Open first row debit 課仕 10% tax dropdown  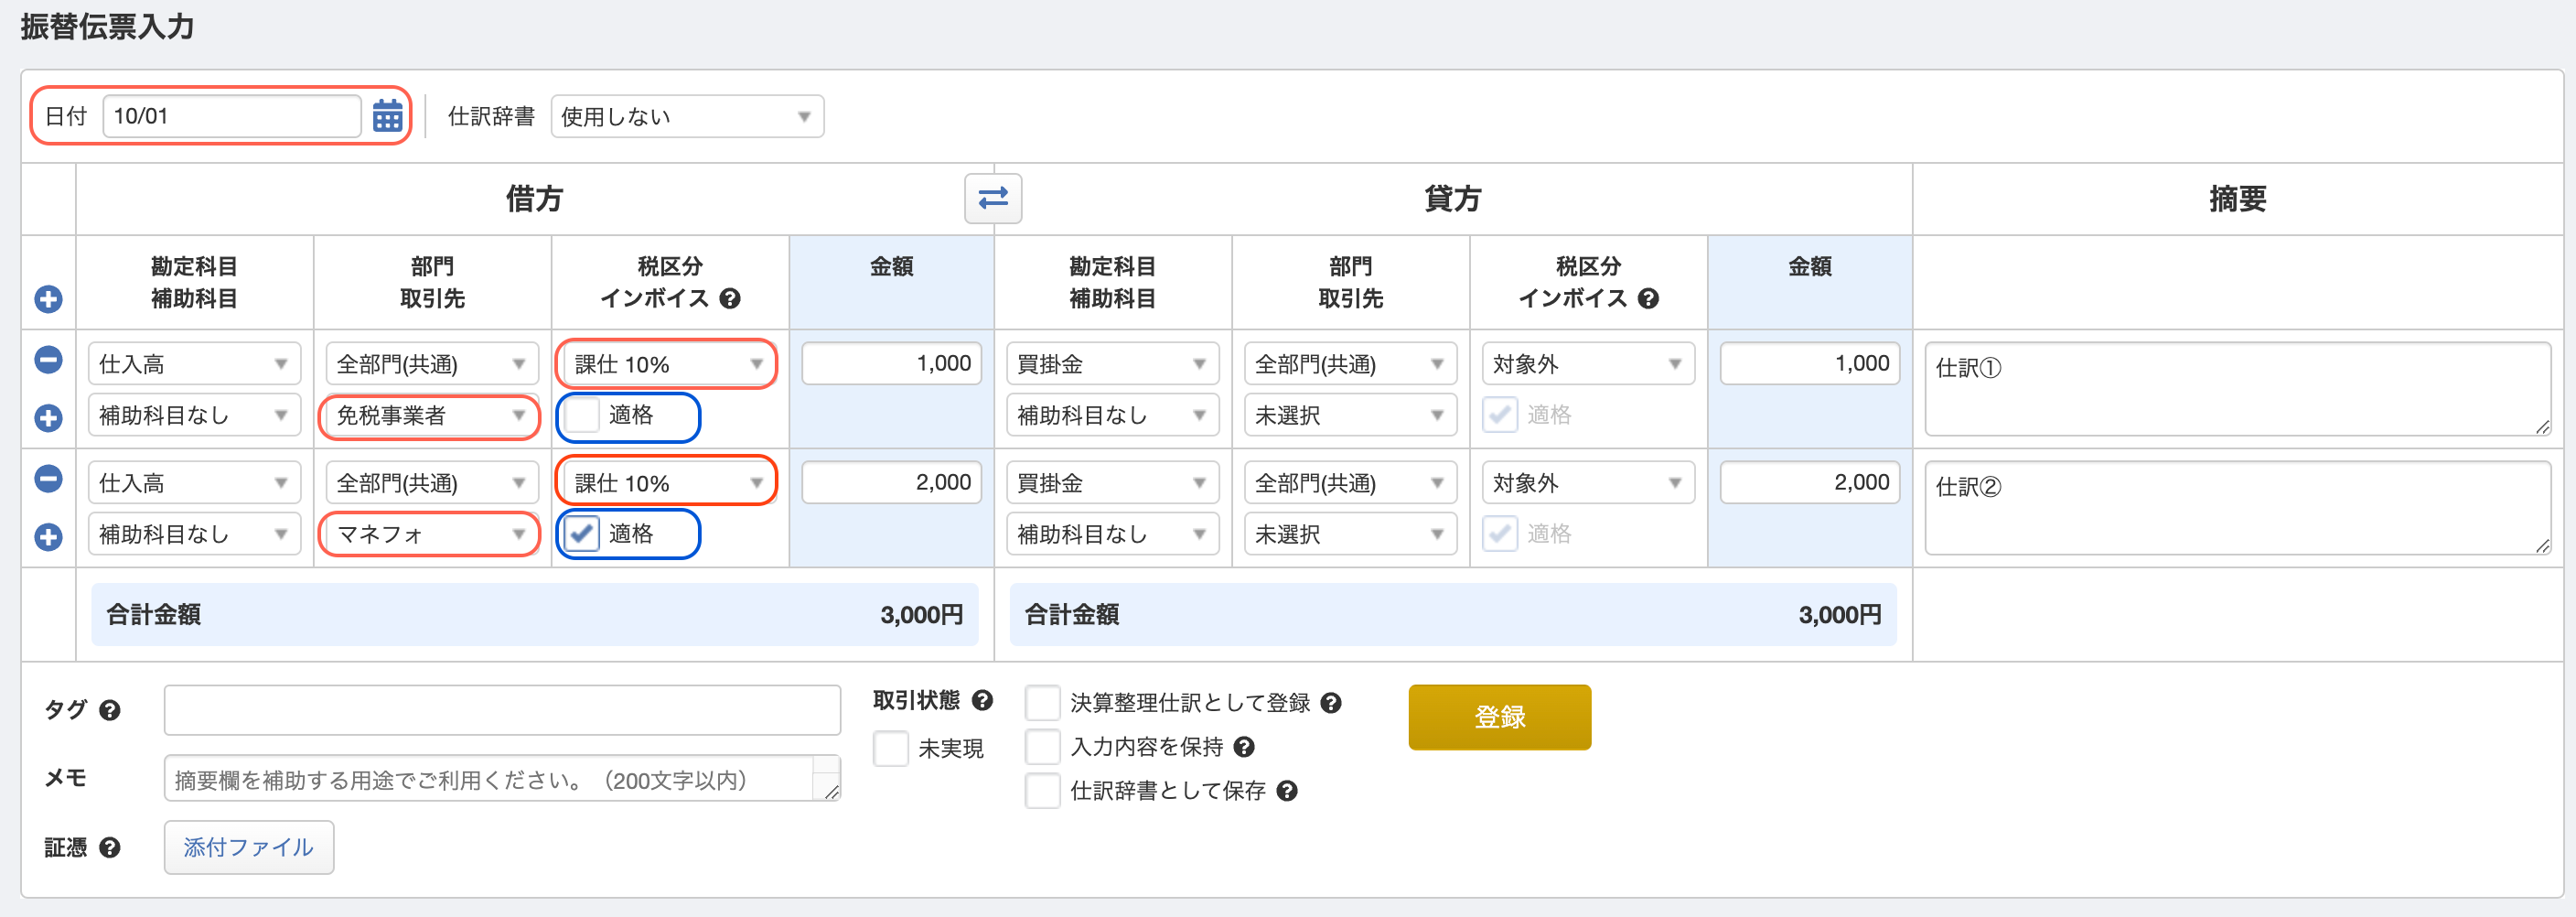(667, 364)
